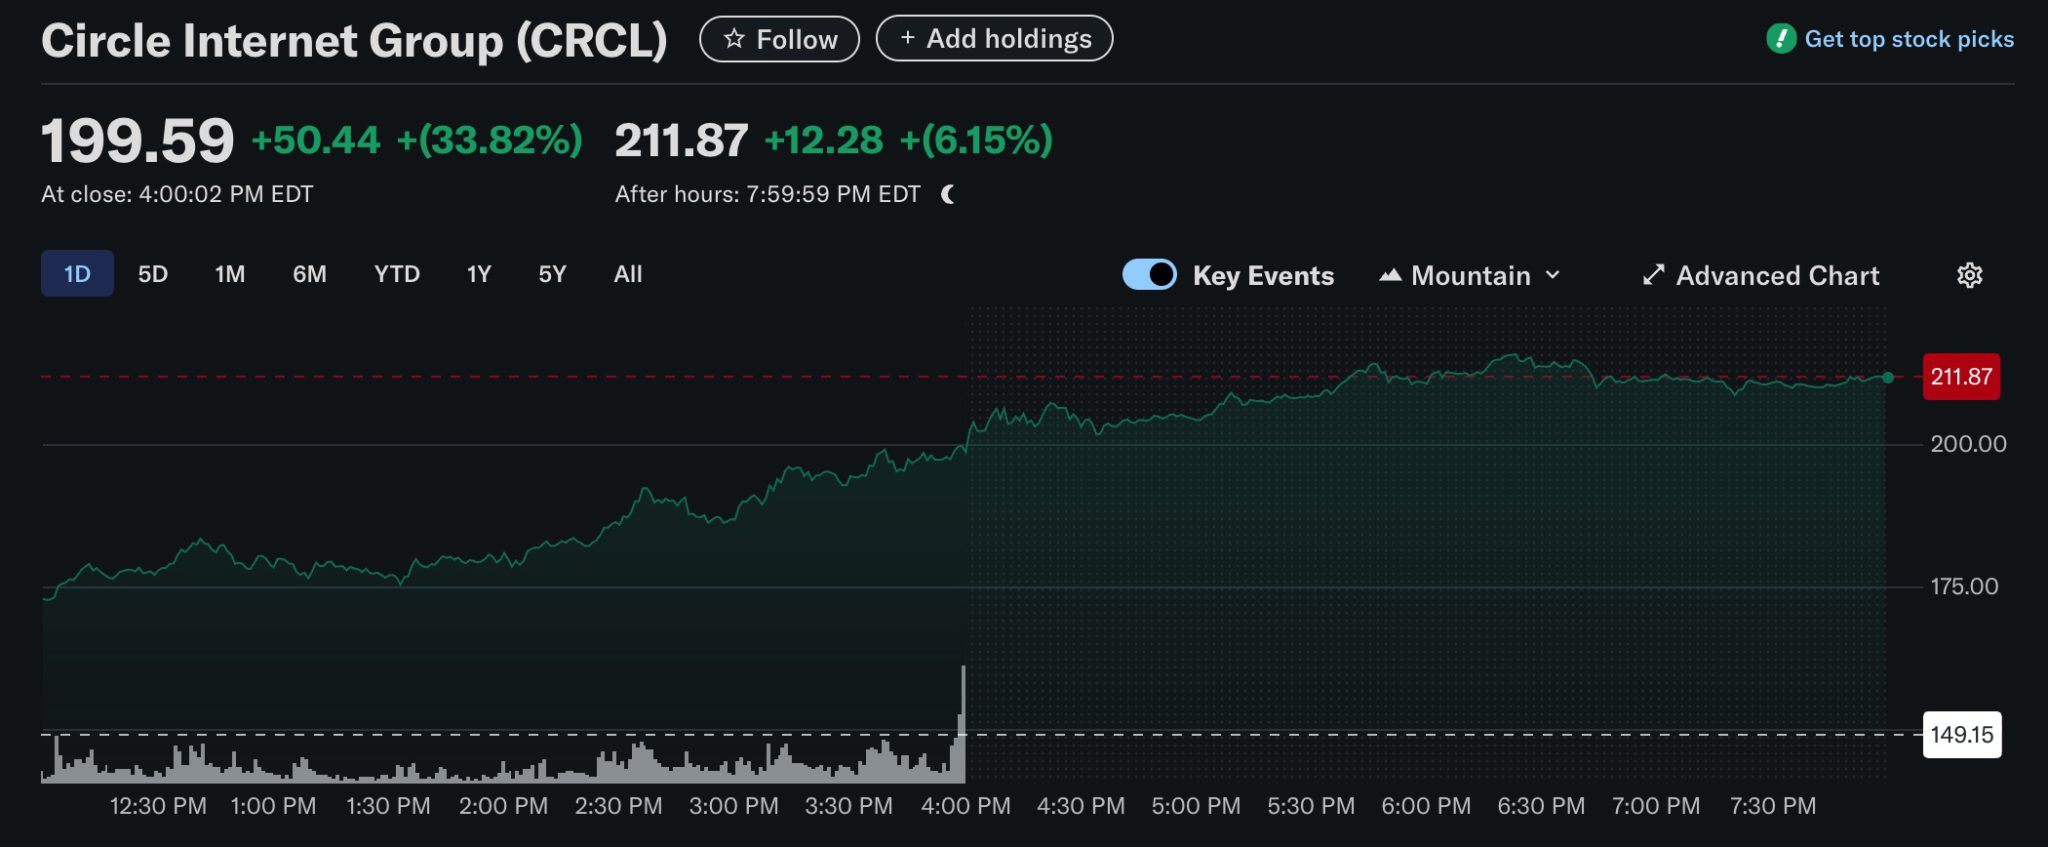
Task: Select the mountain chart type icon
Action: pyautogui.click(x=1390, y=275)
